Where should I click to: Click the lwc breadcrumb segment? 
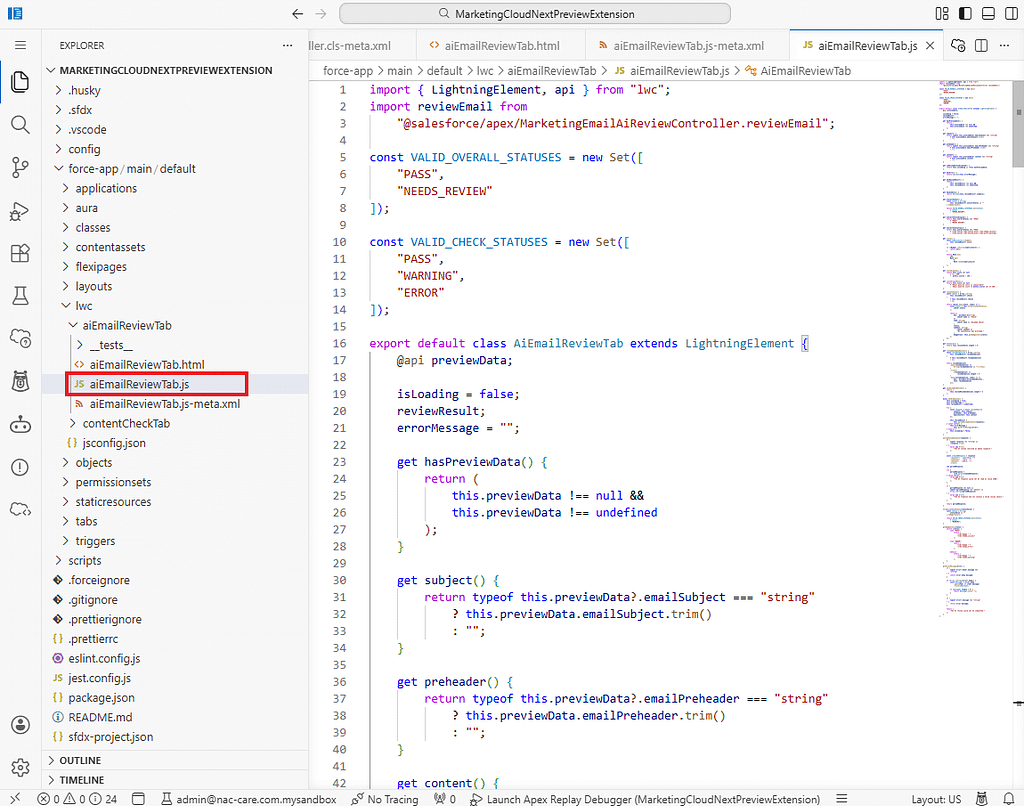pos(485,71)
